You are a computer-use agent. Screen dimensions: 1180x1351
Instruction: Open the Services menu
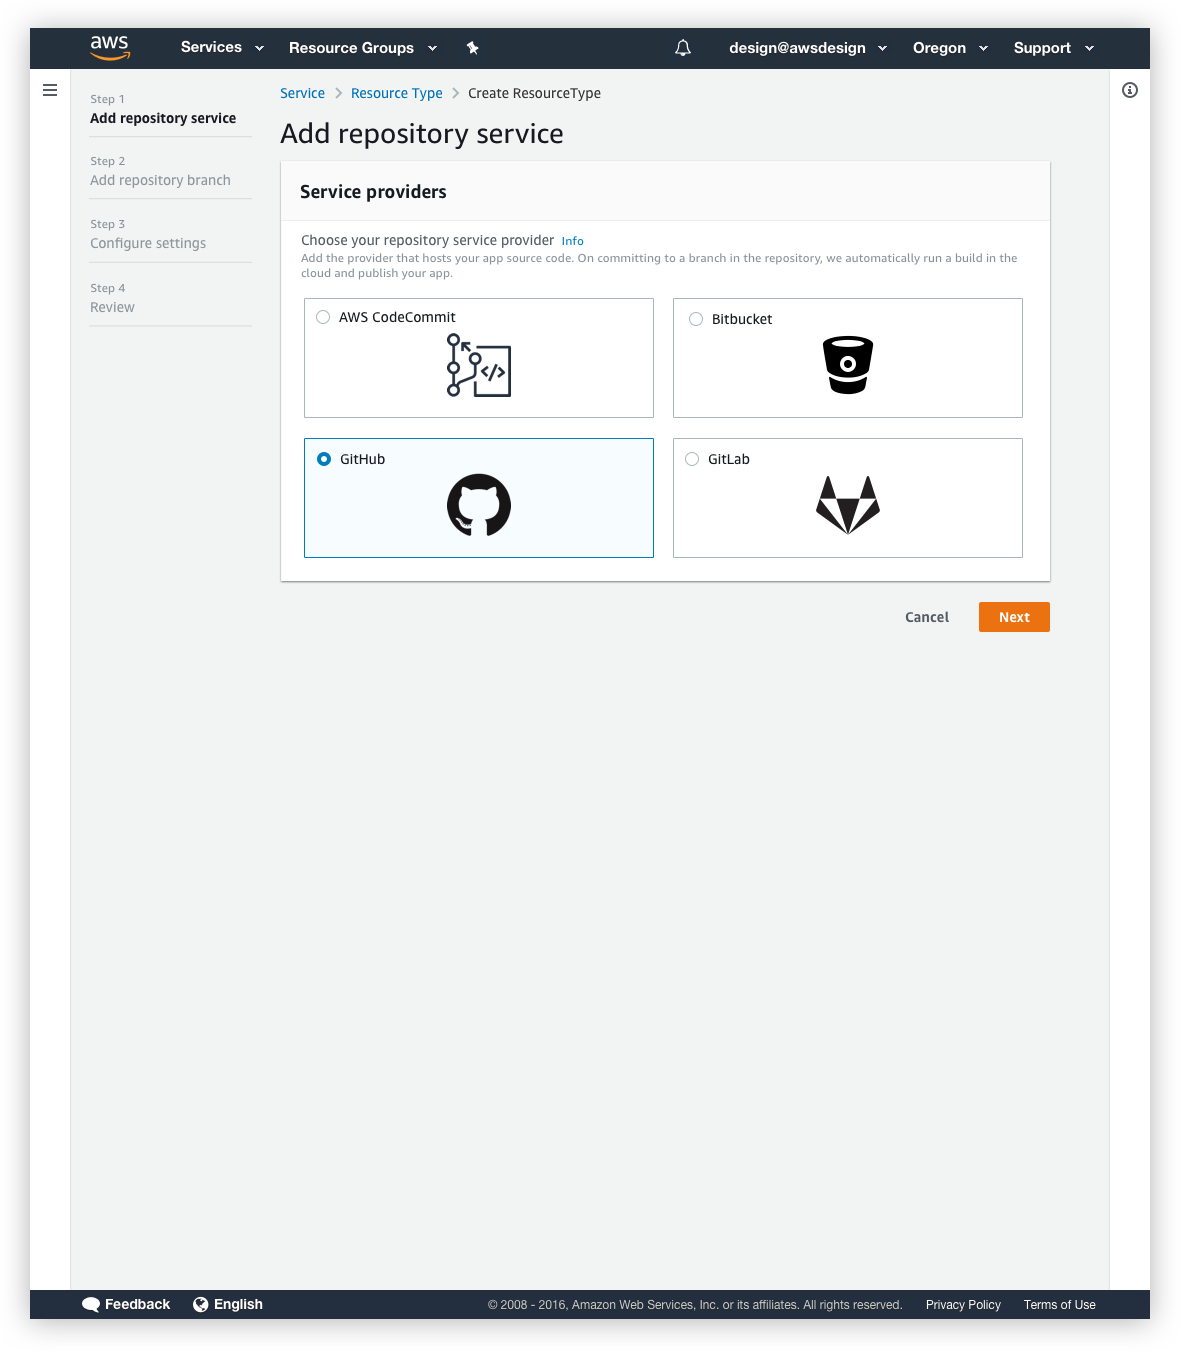click(211, 47)
